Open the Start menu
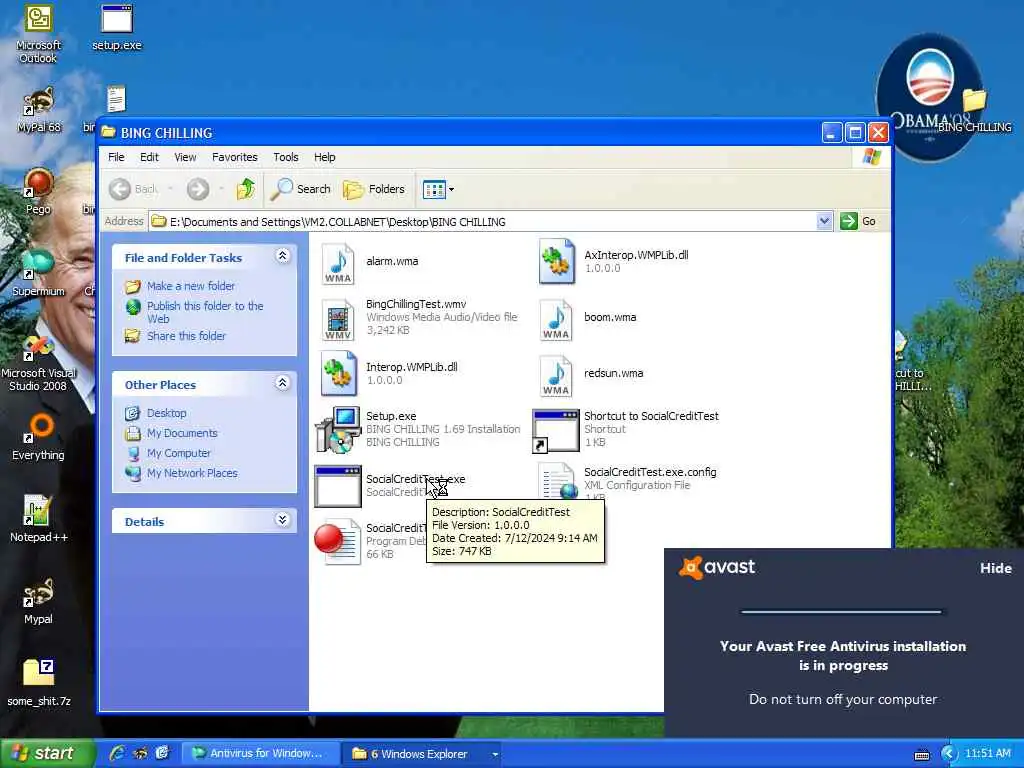 (47, 754)
